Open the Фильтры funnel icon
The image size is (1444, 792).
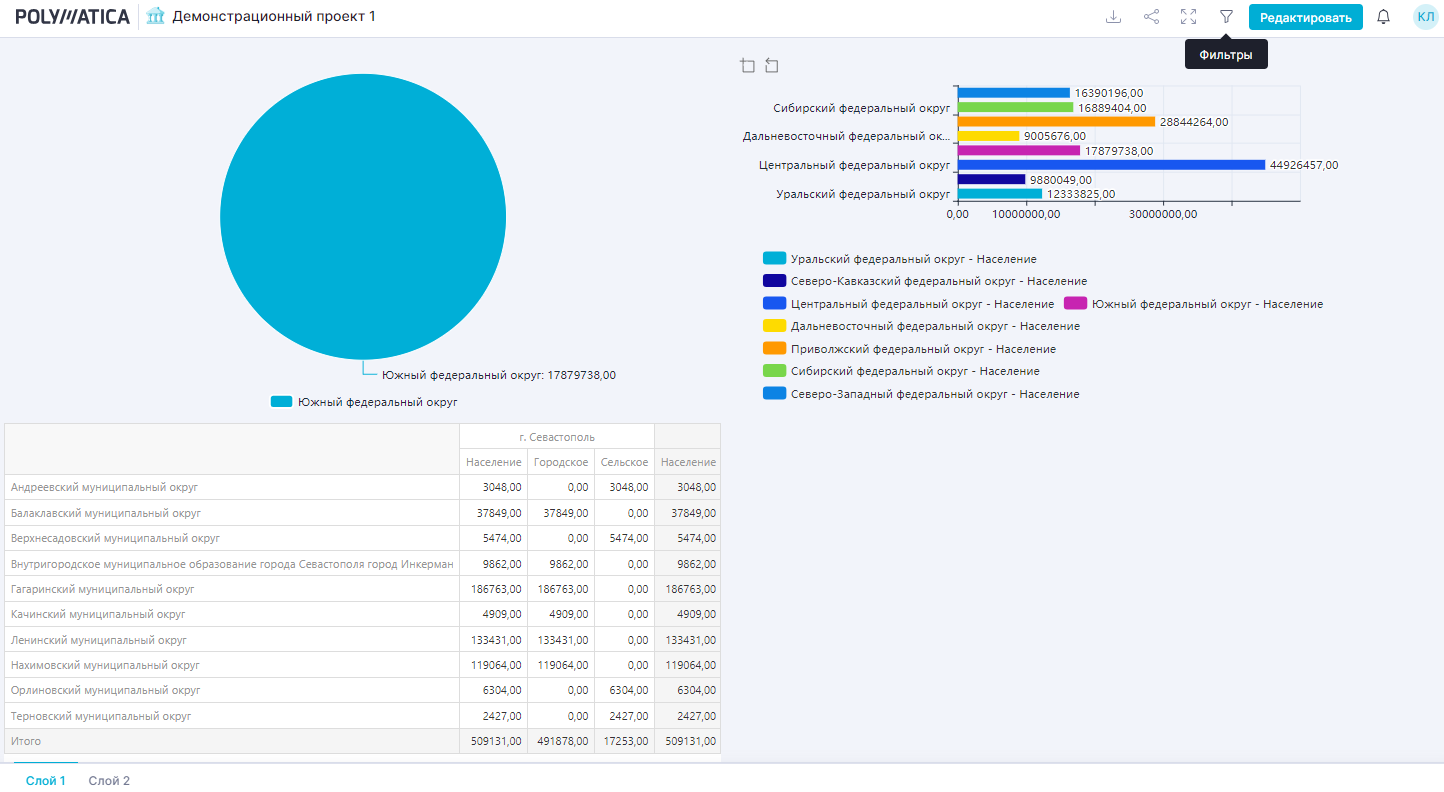point(1226,17)
